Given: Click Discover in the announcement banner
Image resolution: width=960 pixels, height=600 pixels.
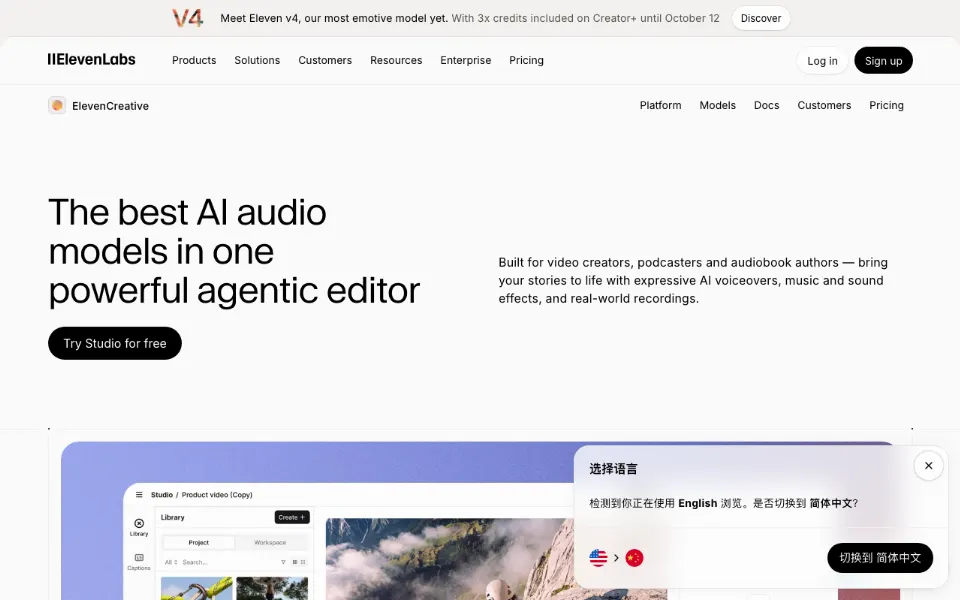Looking at the screenshot, I should click(760, 18).
